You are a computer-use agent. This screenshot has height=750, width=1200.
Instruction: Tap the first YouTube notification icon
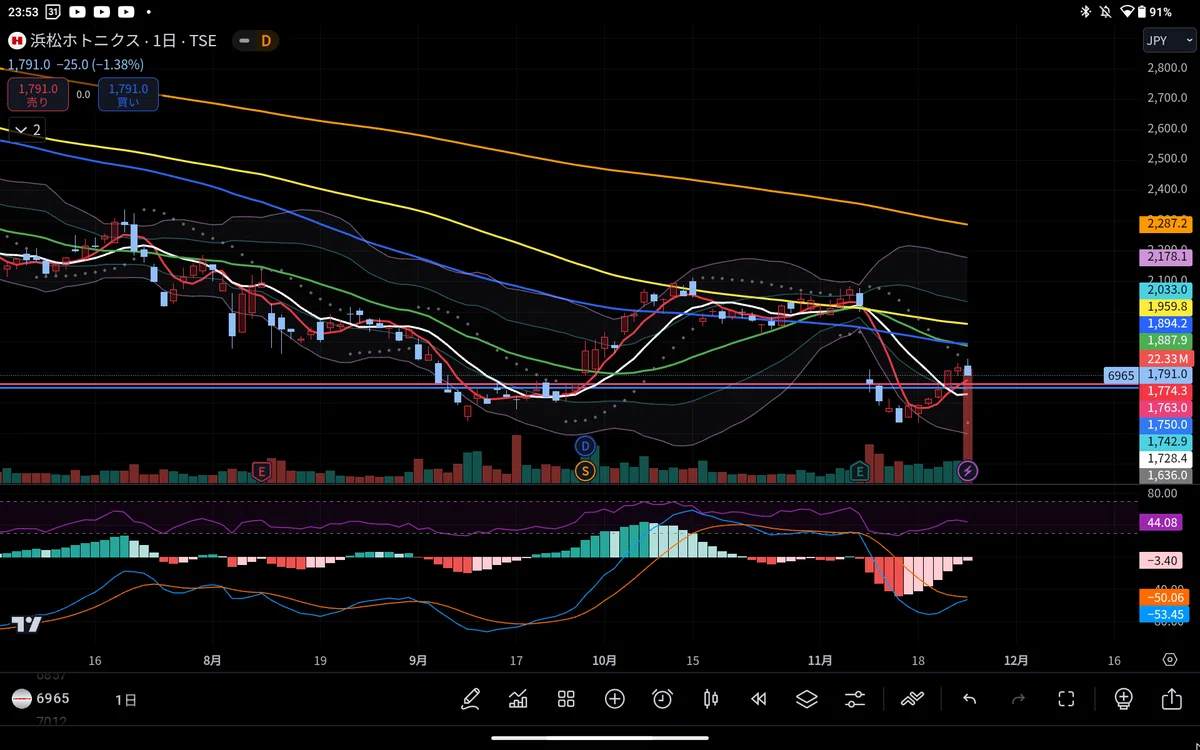[x=76, y=12]
